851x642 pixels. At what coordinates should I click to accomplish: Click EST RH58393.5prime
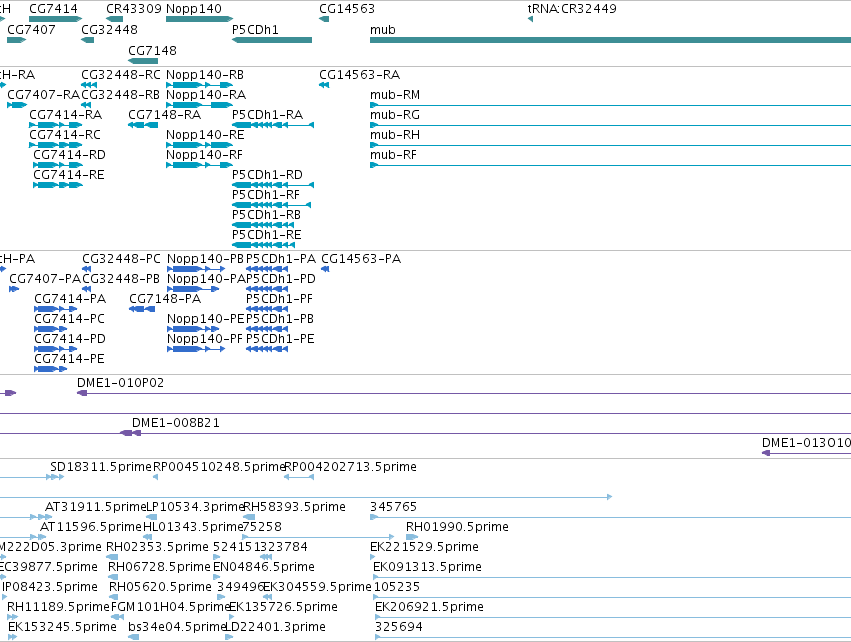pos(249,517)
